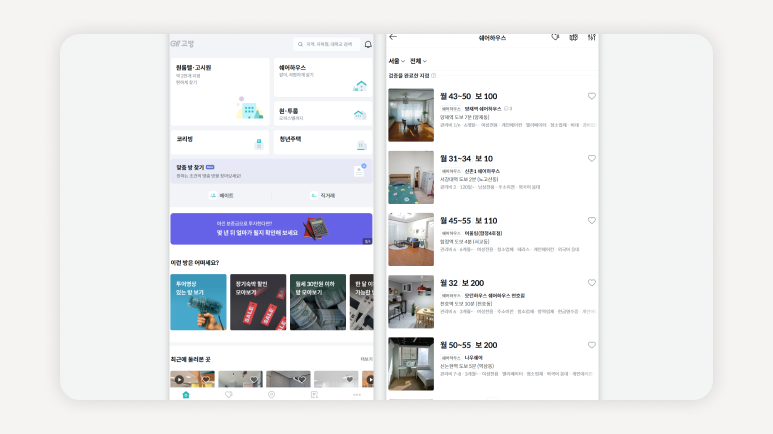Expand the 전체 area dropdown
Viewport: 773px width, 434px height.
418,61
